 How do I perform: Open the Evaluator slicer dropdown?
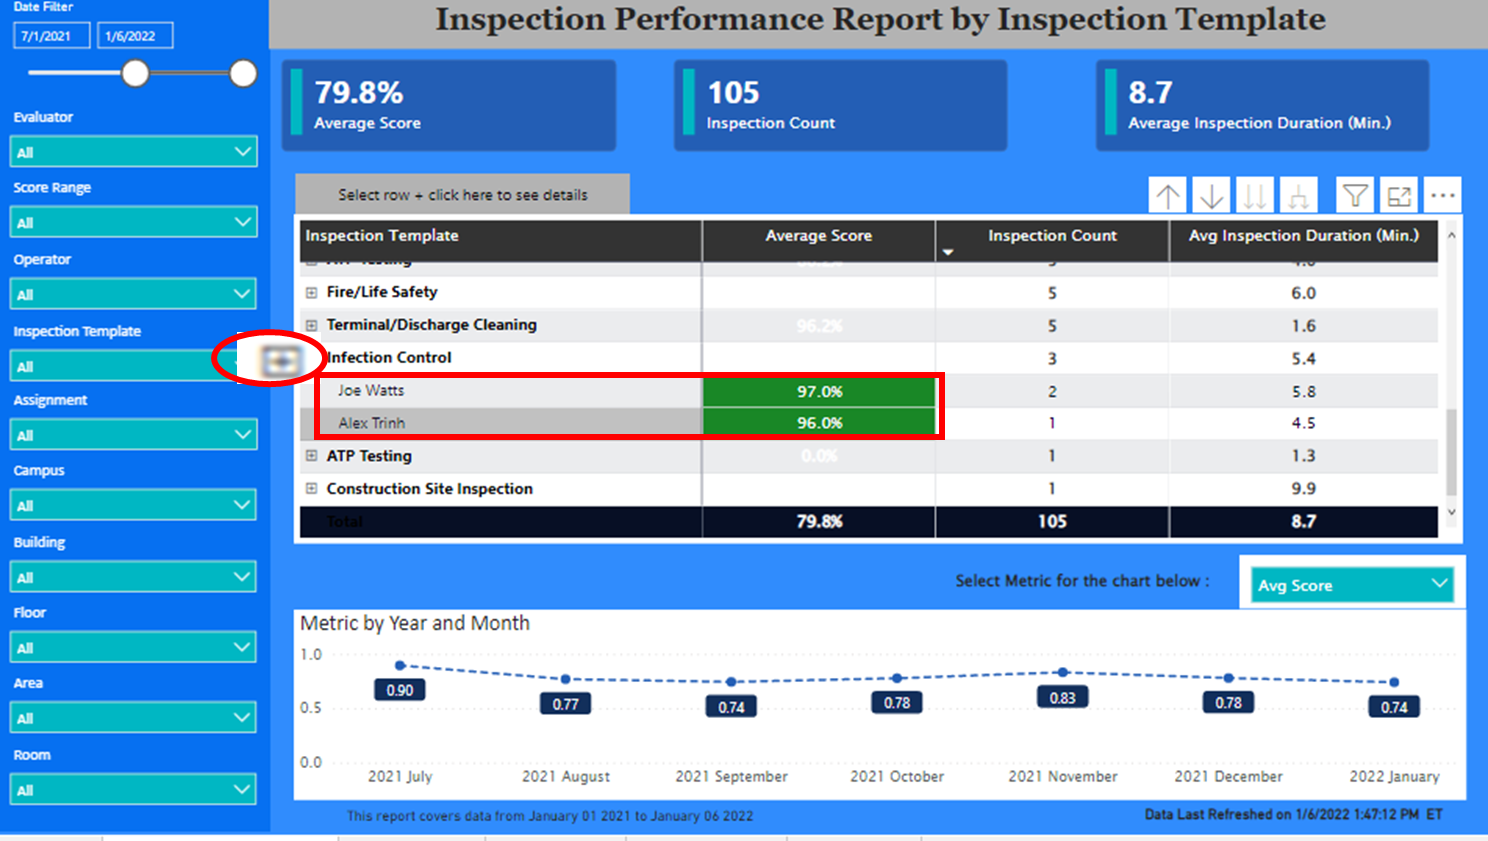(133, 150)
